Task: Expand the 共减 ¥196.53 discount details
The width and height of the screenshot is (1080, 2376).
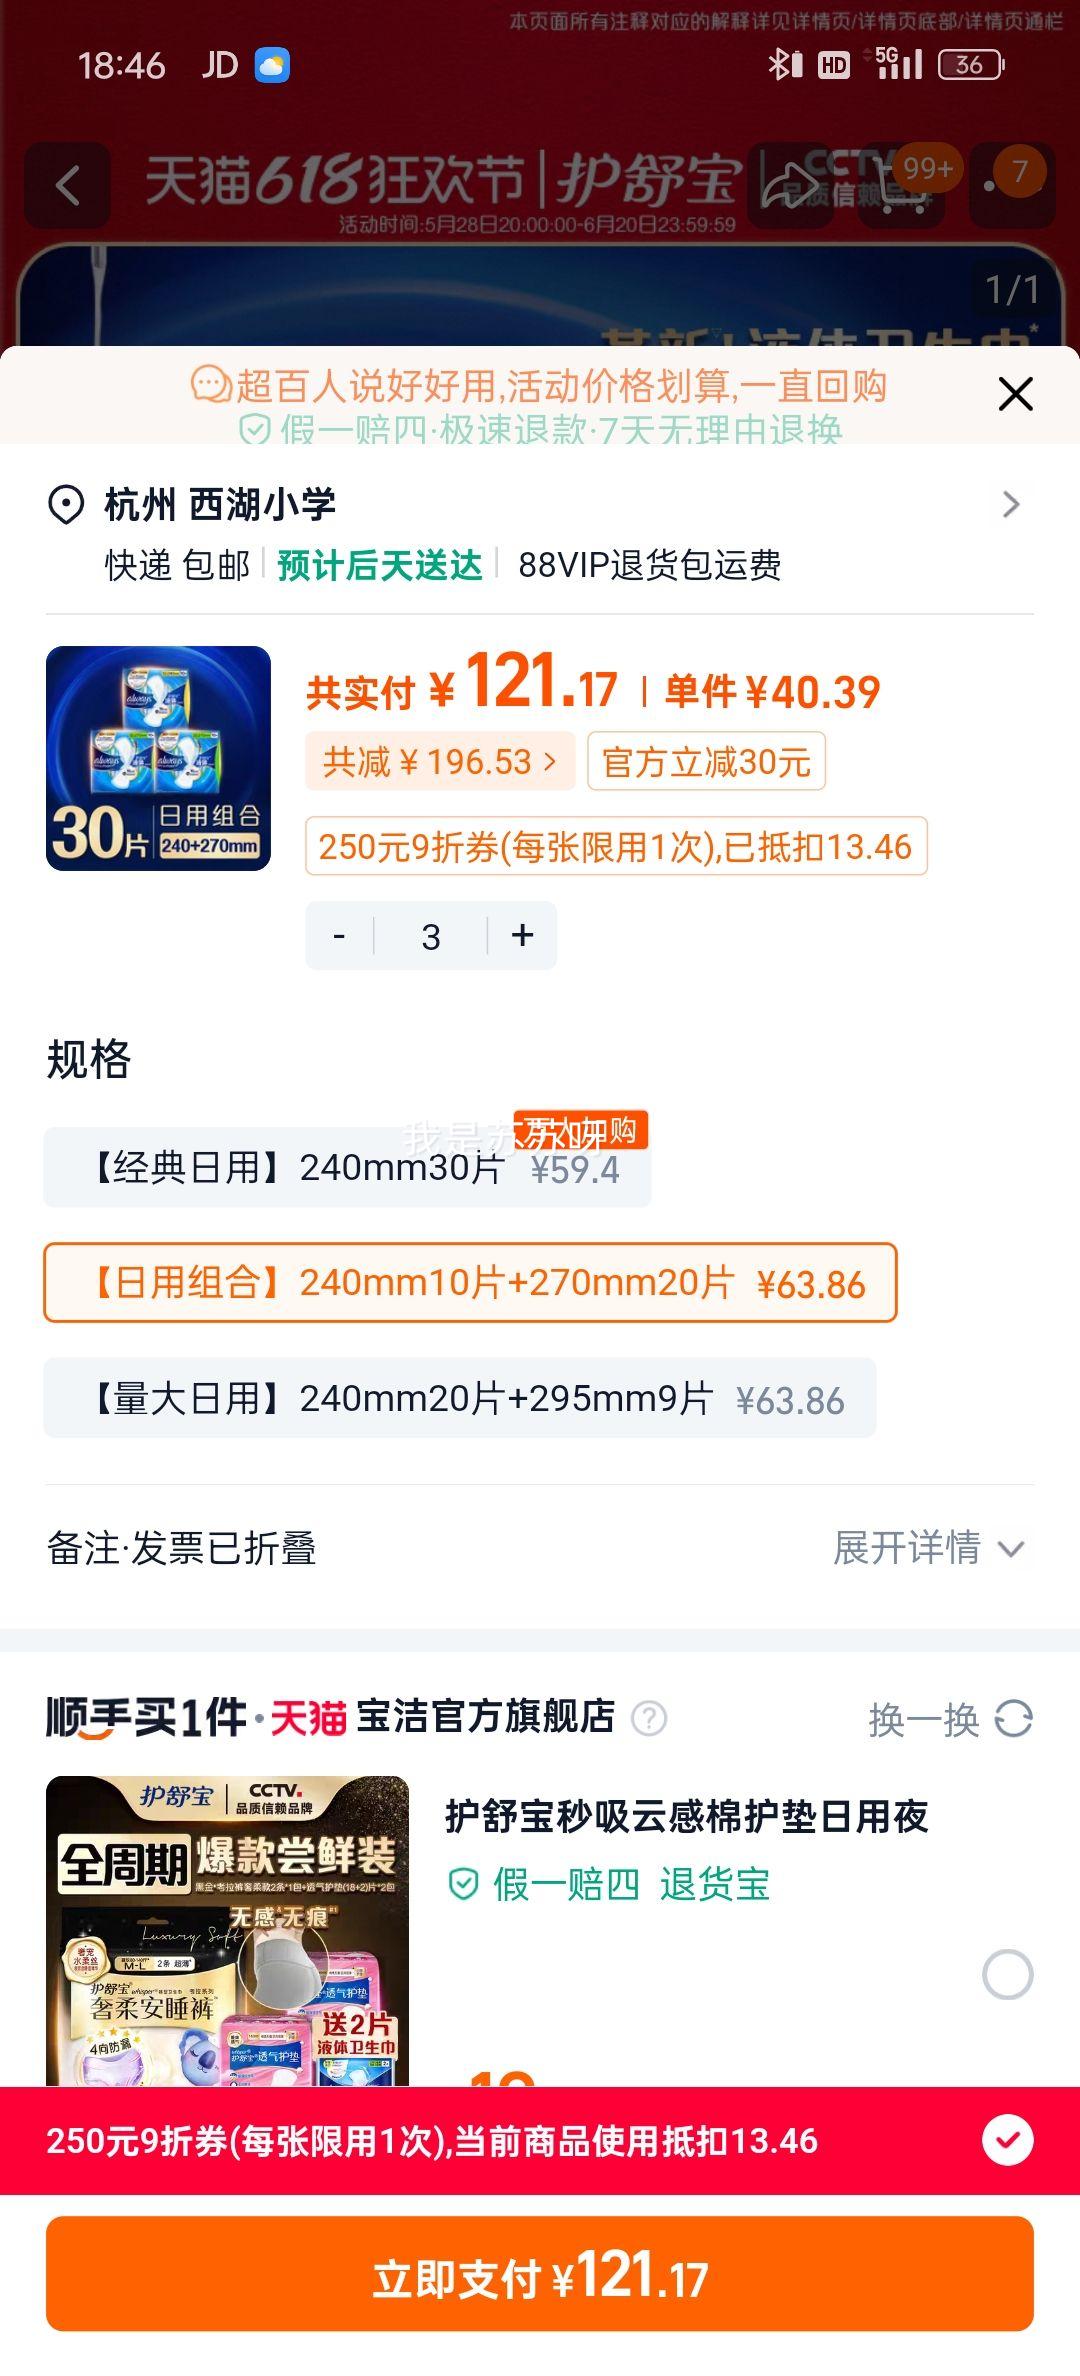Action: coord(440,762)
